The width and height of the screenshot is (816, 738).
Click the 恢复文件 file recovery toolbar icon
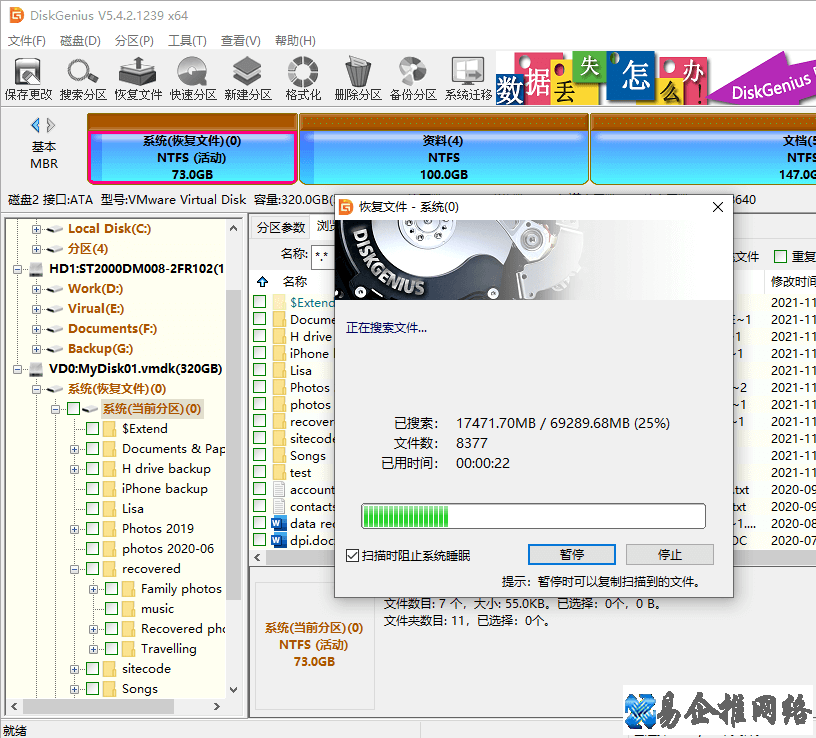(138, 78)
